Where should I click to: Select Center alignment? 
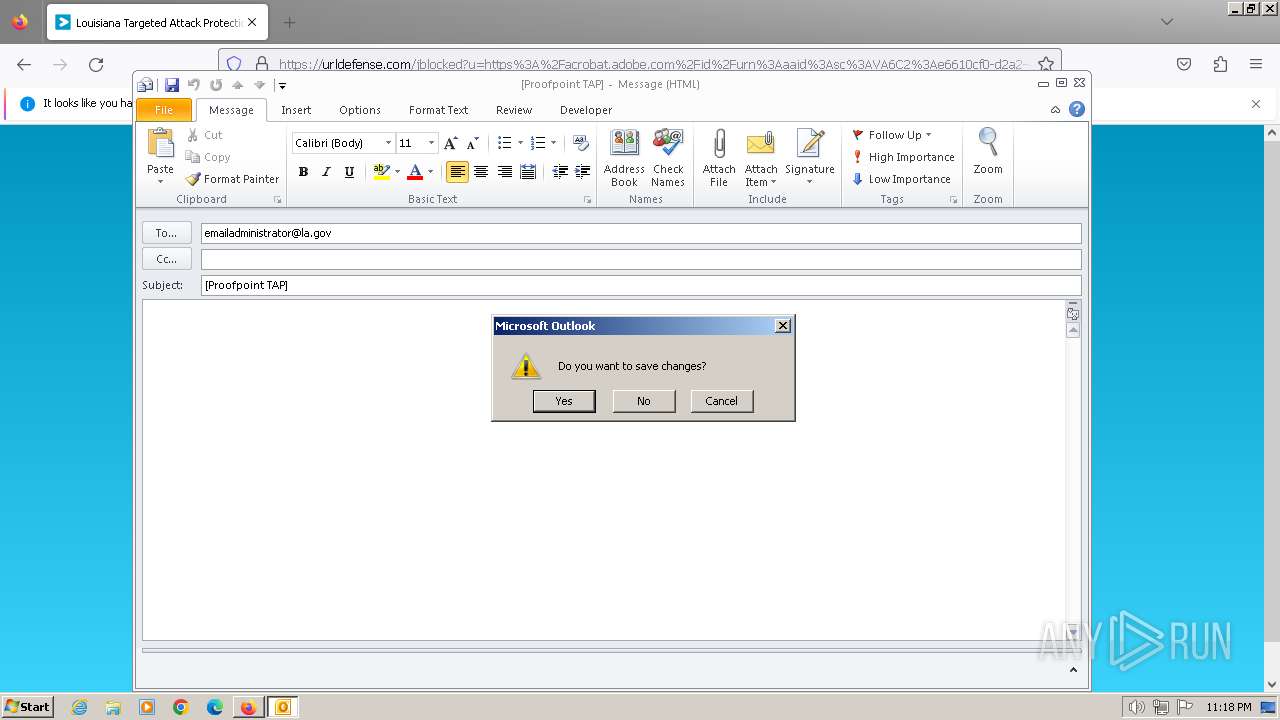[481, 172]
